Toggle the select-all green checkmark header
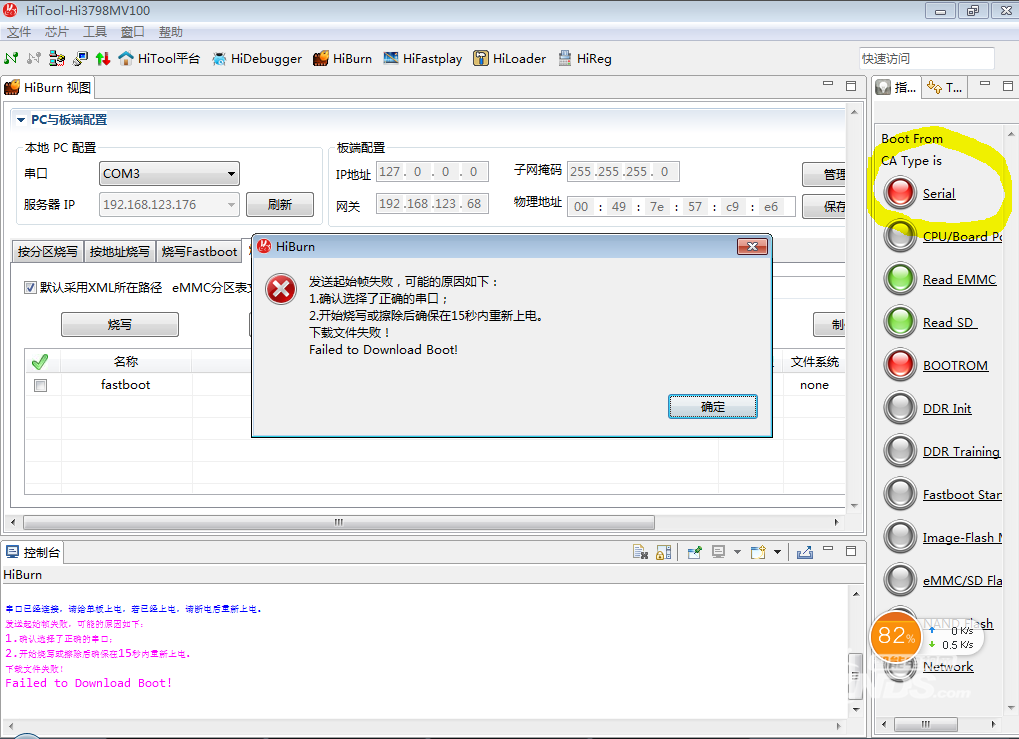Viewport: 1019px width, 739px height. (x=40, y=361)
